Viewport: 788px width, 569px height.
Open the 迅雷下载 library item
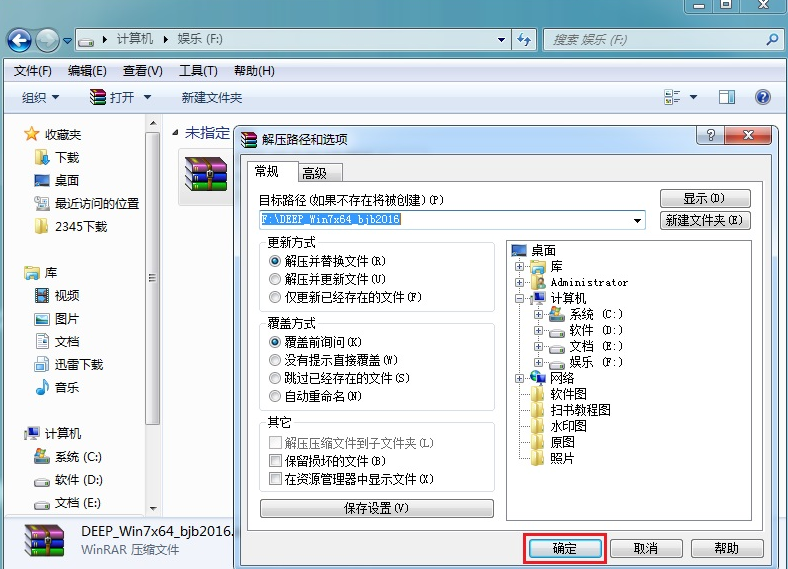tap(78, 364)
